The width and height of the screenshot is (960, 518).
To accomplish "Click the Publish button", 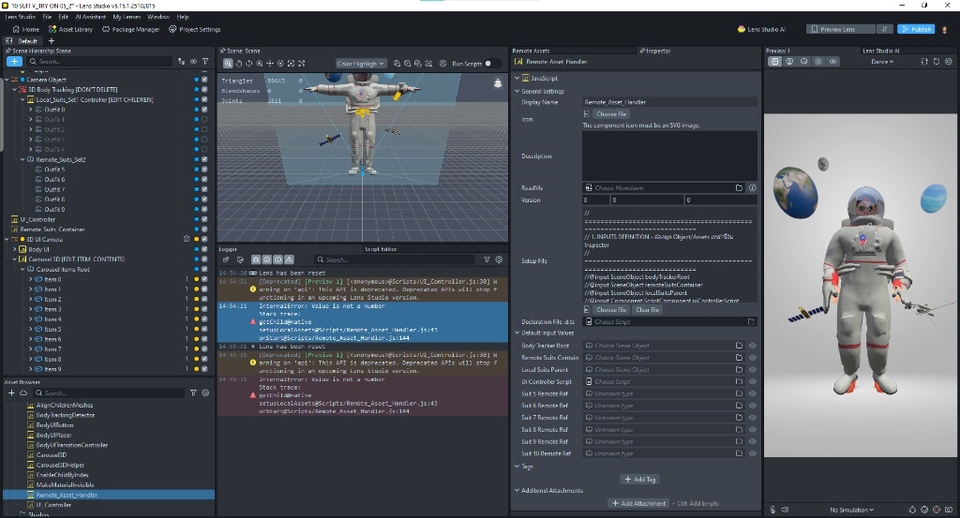I will click(x=915, y=29).
